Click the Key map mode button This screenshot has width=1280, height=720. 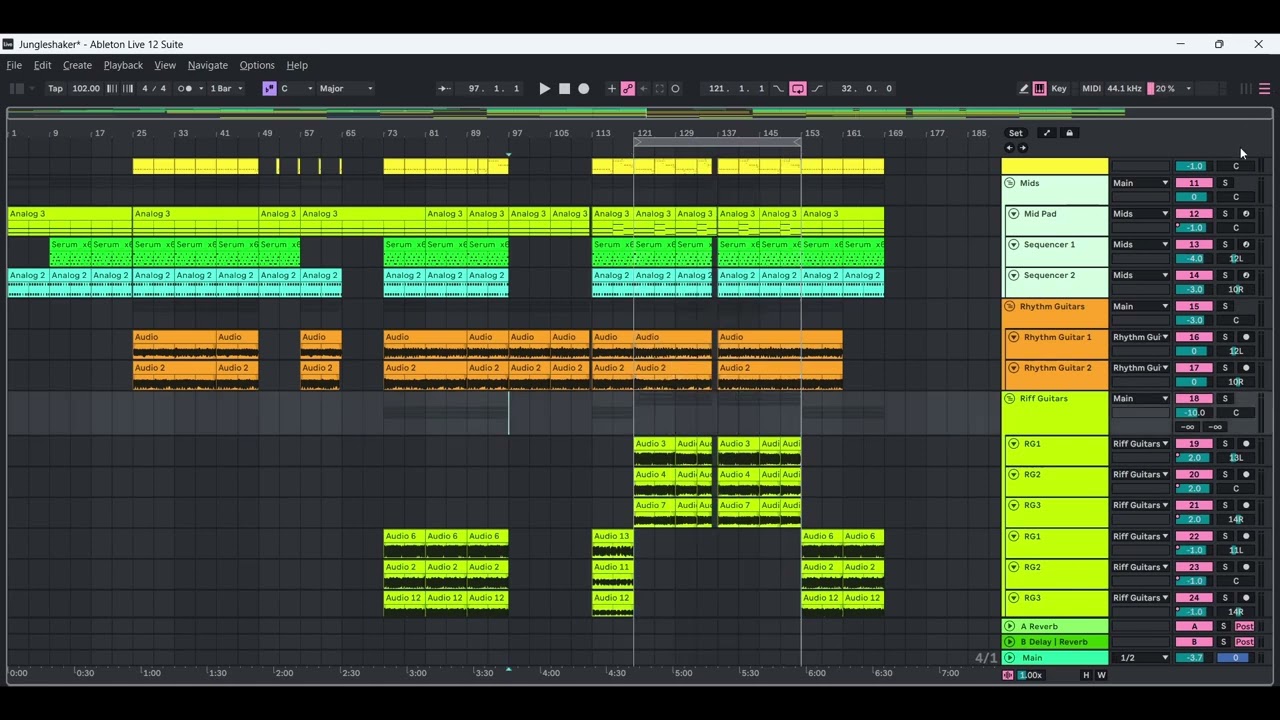[x=1059, y=89]
